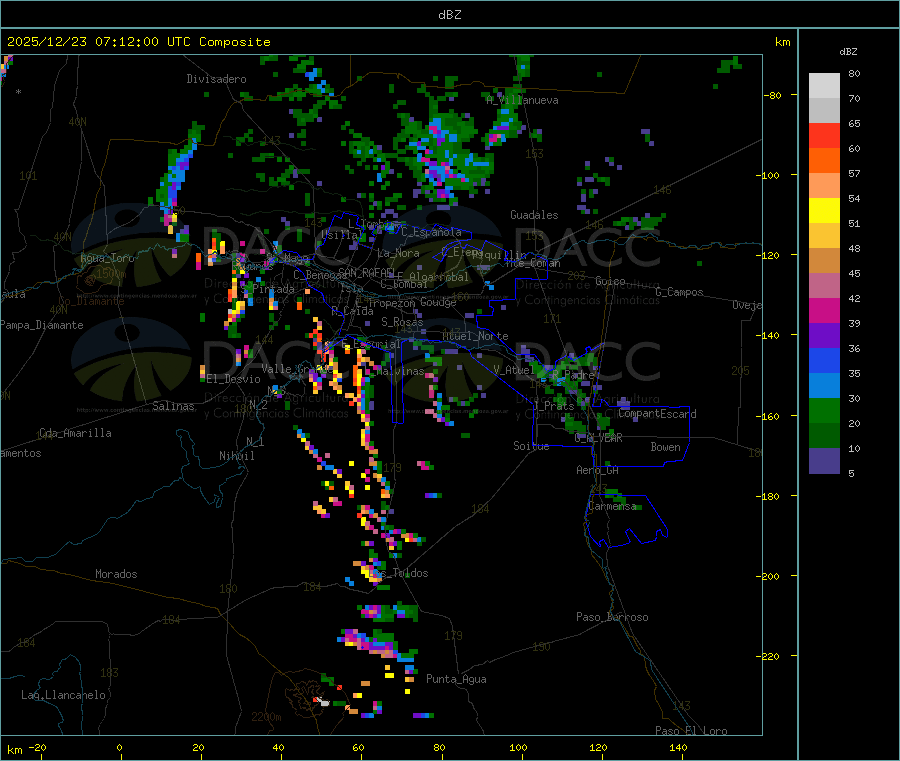The image size is (900, 761).
Task: Click the Lag.Llancanelo label
Action: click(x=63, y=696)
